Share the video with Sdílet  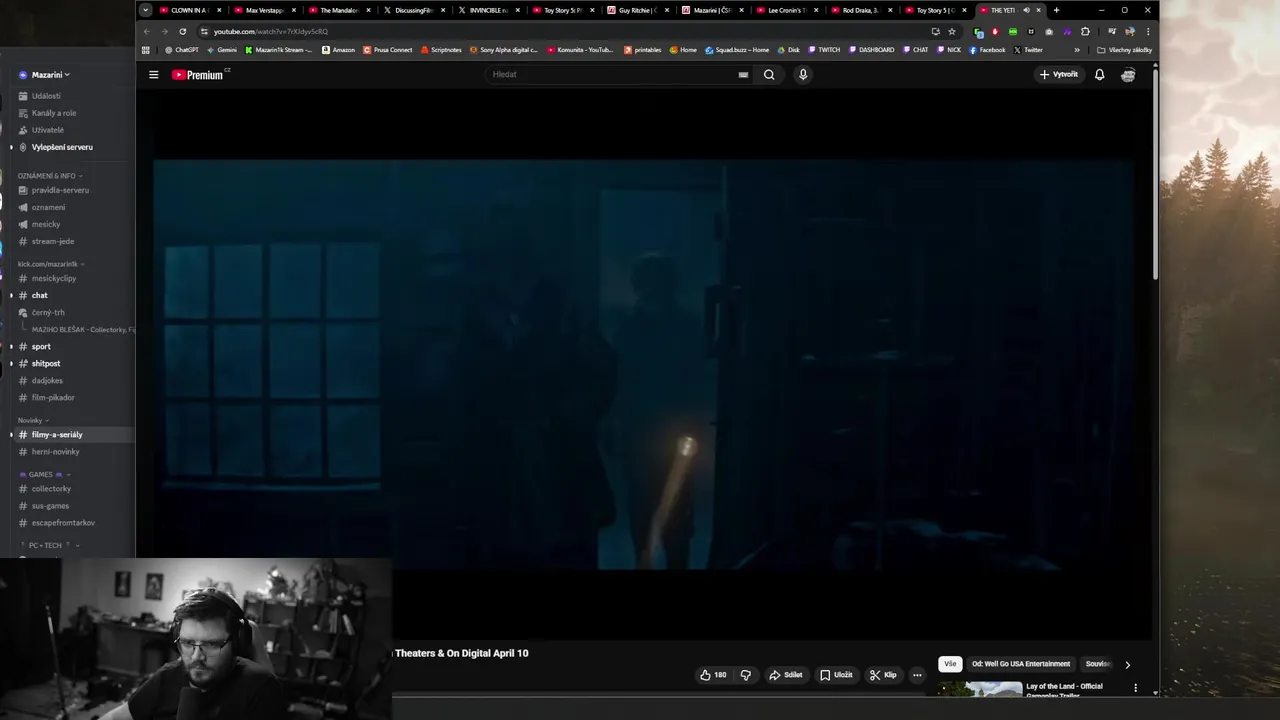(x=786, y=675)
